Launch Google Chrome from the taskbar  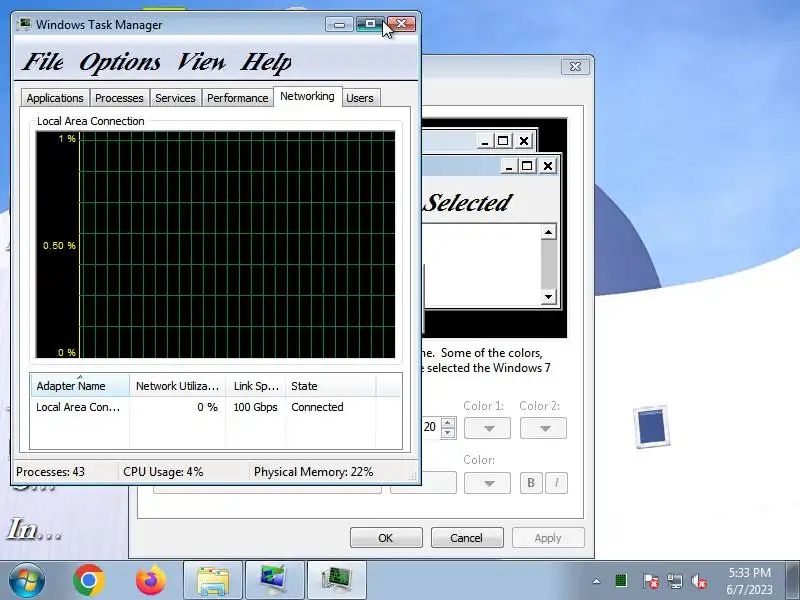point(89,580)
